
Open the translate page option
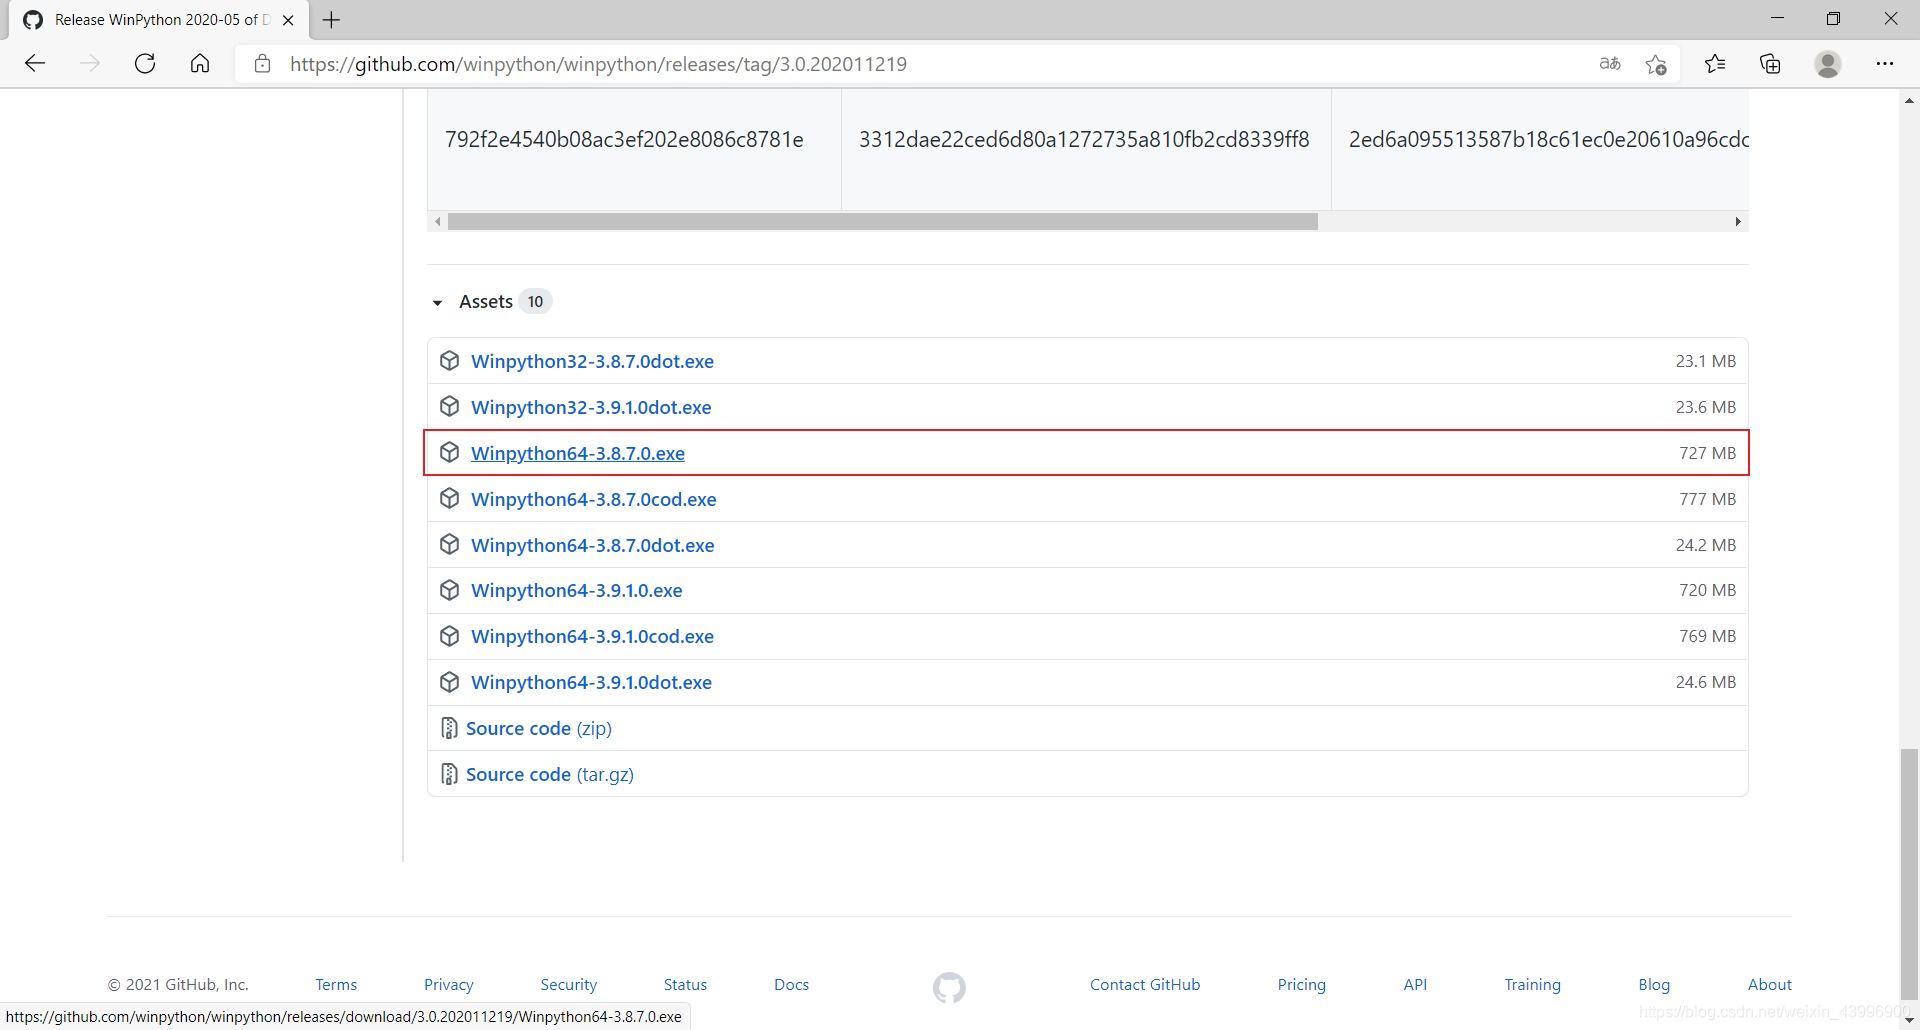coord(1610,64)
